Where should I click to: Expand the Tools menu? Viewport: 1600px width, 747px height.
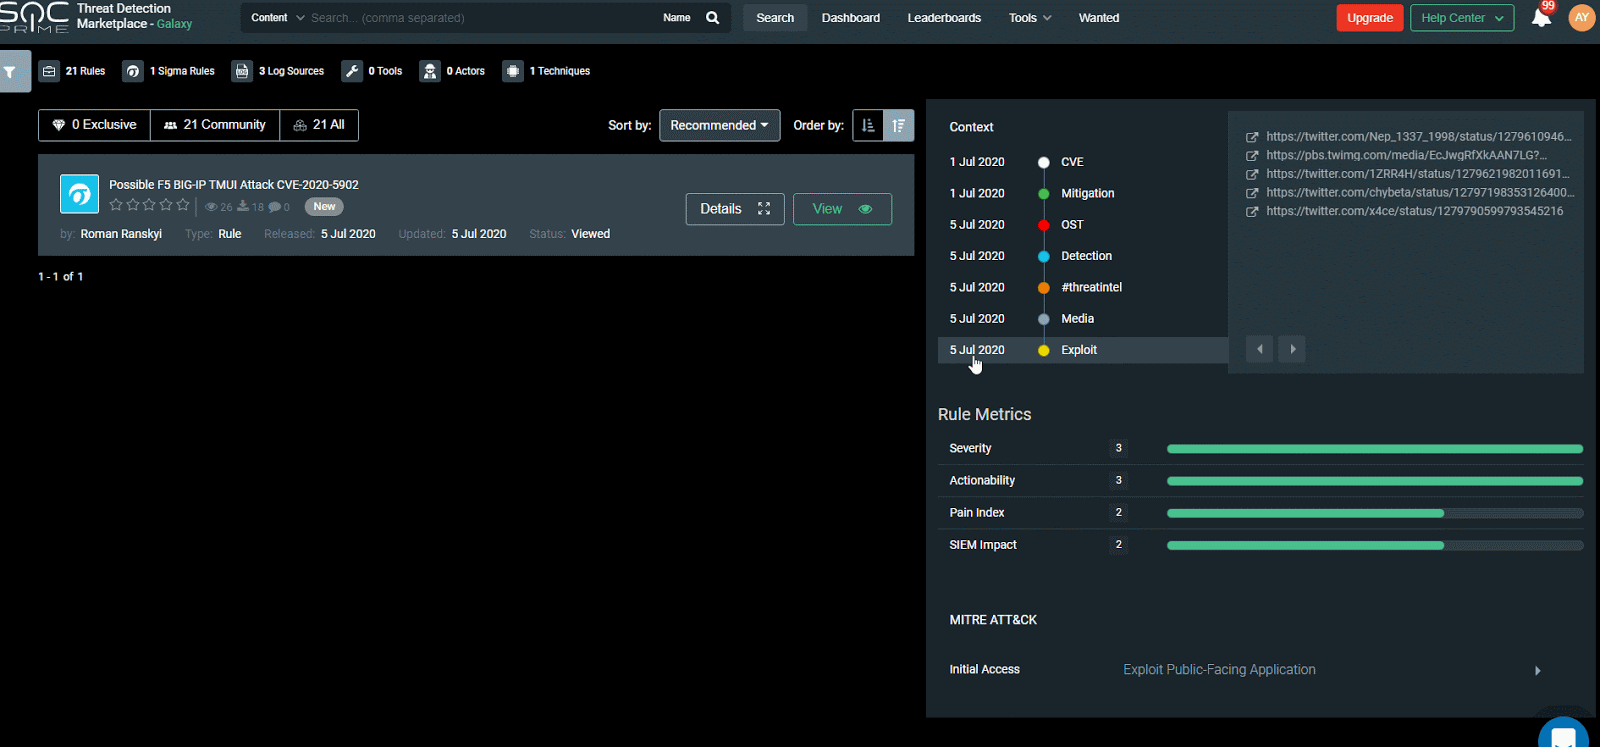pos(1029,18)
